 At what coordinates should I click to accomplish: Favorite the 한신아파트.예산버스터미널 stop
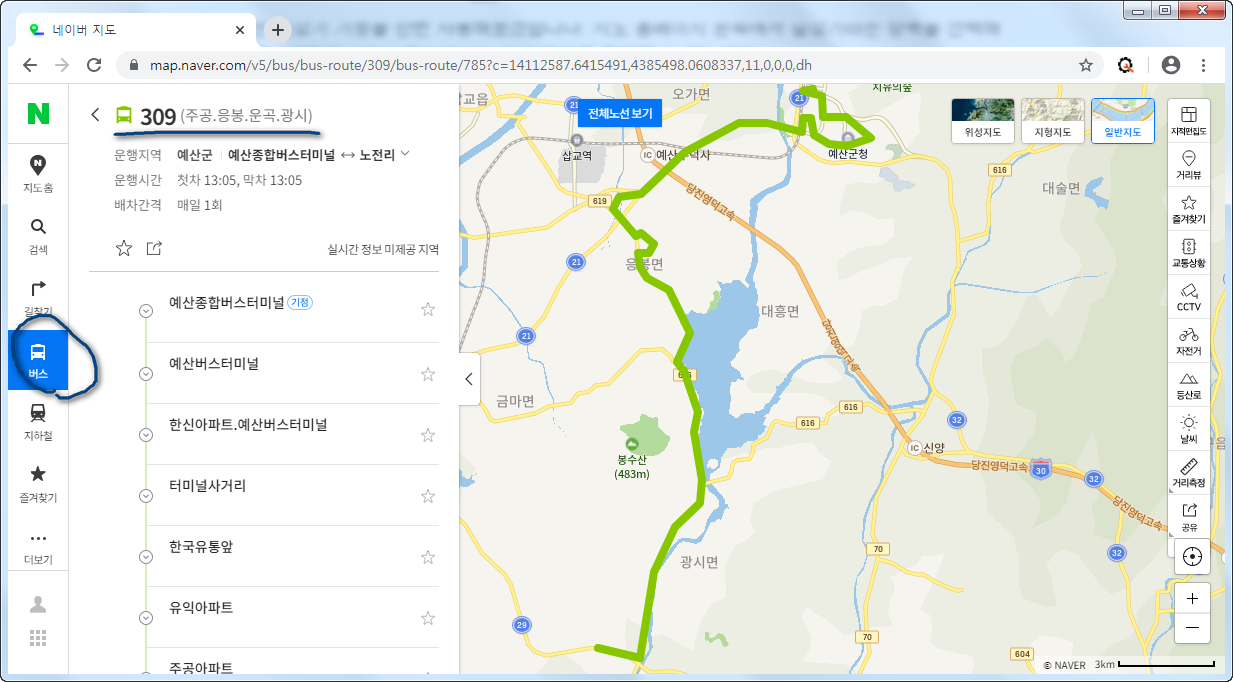pyautogui.click(x=428, y=435)
